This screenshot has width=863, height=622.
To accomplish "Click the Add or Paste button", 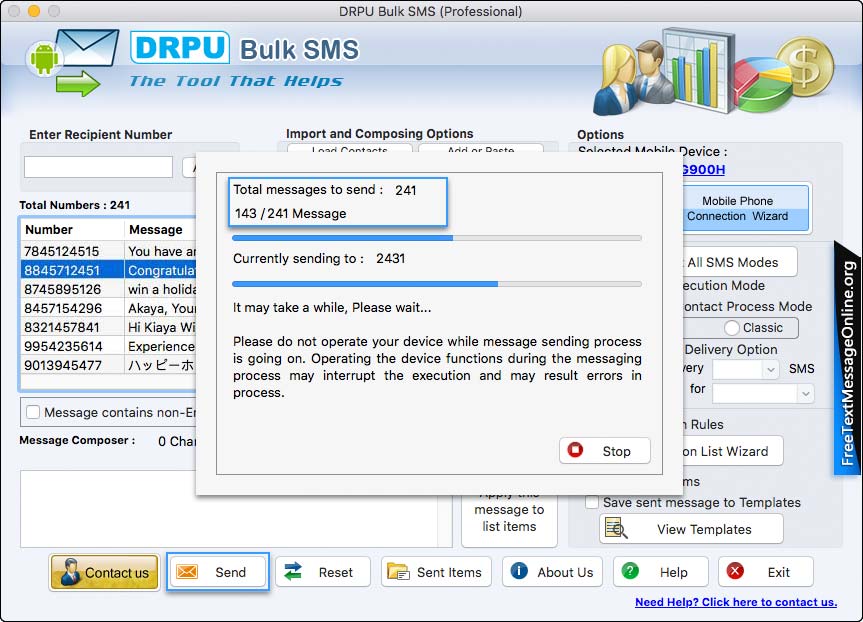I will pyautogui.click(x=480, y=149).
